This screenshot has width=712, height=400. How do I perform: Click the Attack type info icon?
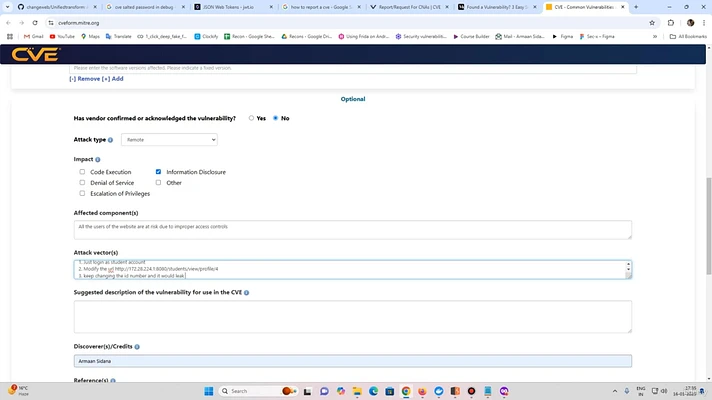(110, 140)
